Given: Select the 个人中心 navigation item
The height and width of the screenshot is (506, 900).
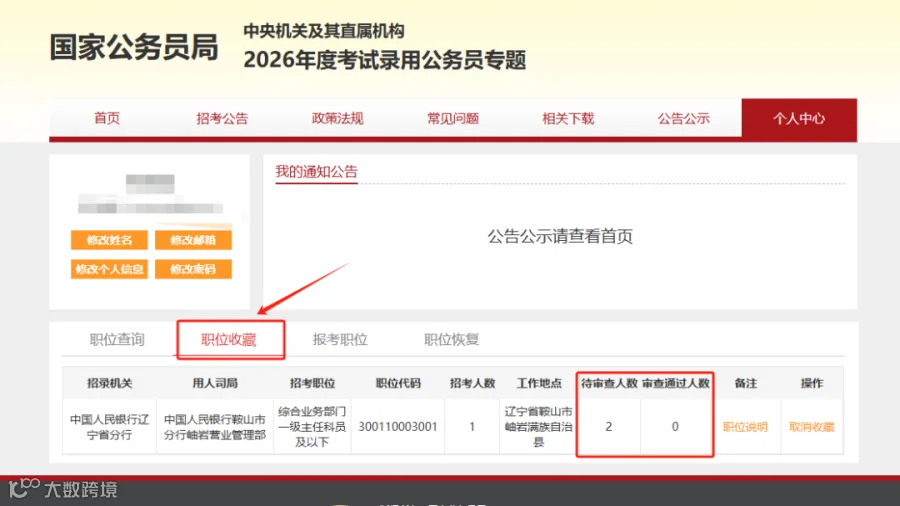Looking at the screenshot, I should 799,118.
